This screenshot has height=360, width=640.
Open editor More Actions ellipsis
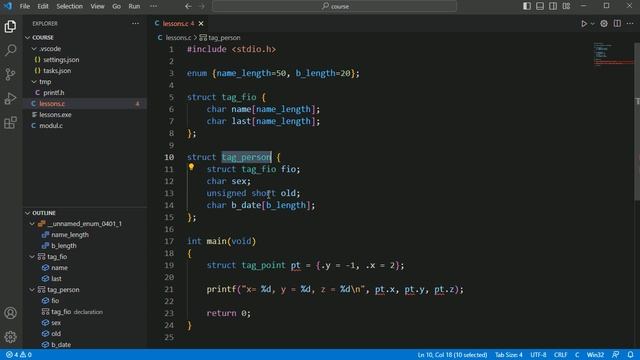point(630,24)
